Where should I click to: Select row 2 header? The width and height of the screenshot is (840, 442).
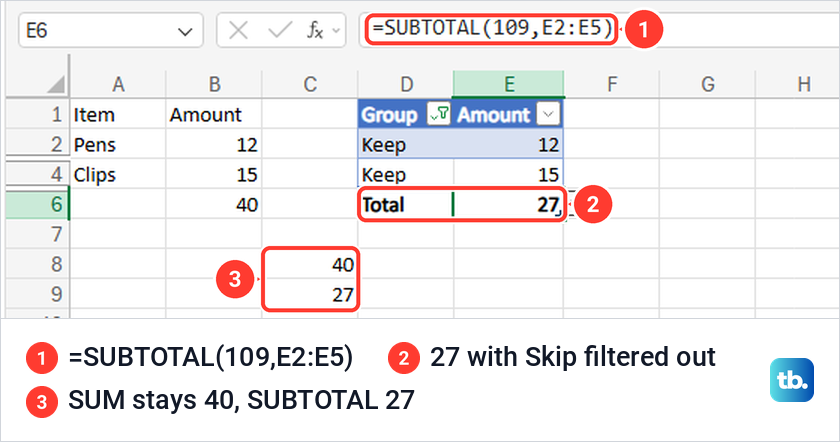38,144
